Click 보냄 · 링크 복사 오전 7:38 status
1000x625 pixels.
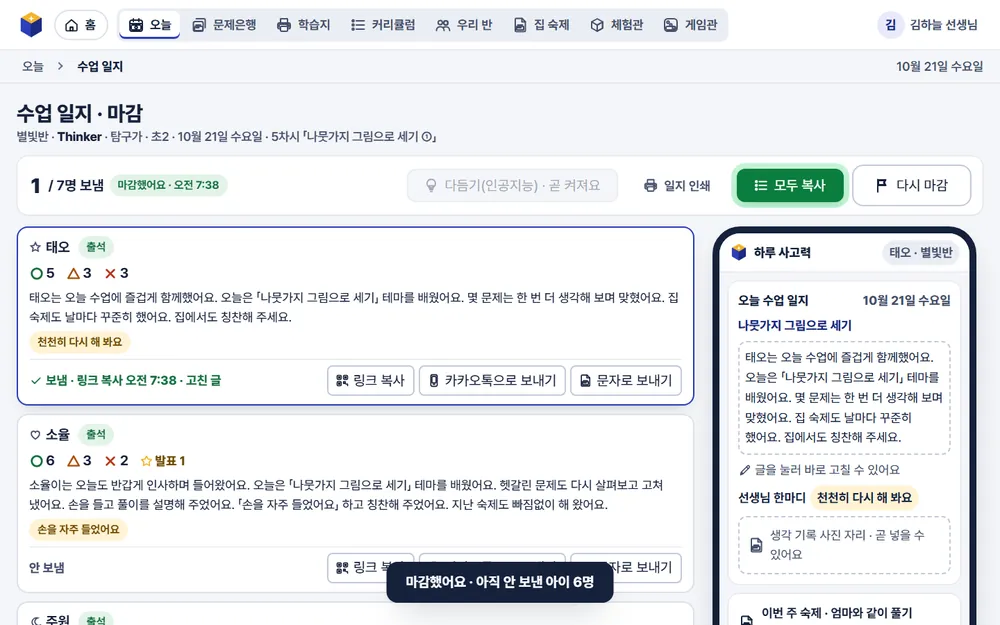pos(126,380)
